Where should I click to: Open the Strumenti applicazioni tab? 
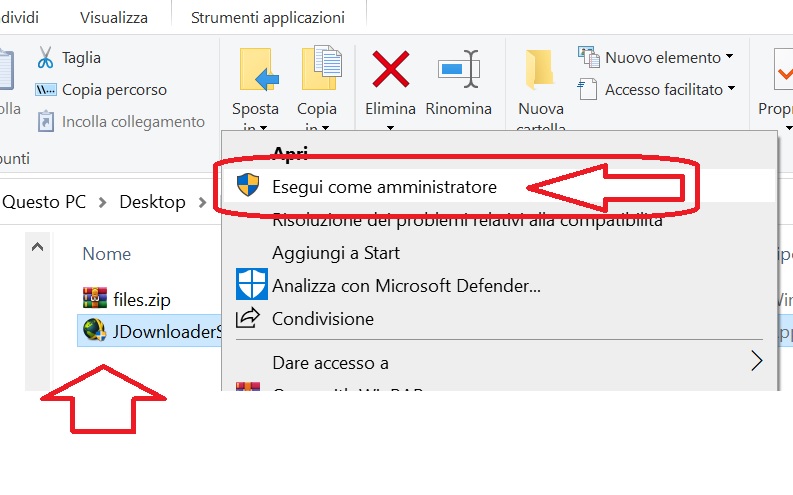coord(268,17)
